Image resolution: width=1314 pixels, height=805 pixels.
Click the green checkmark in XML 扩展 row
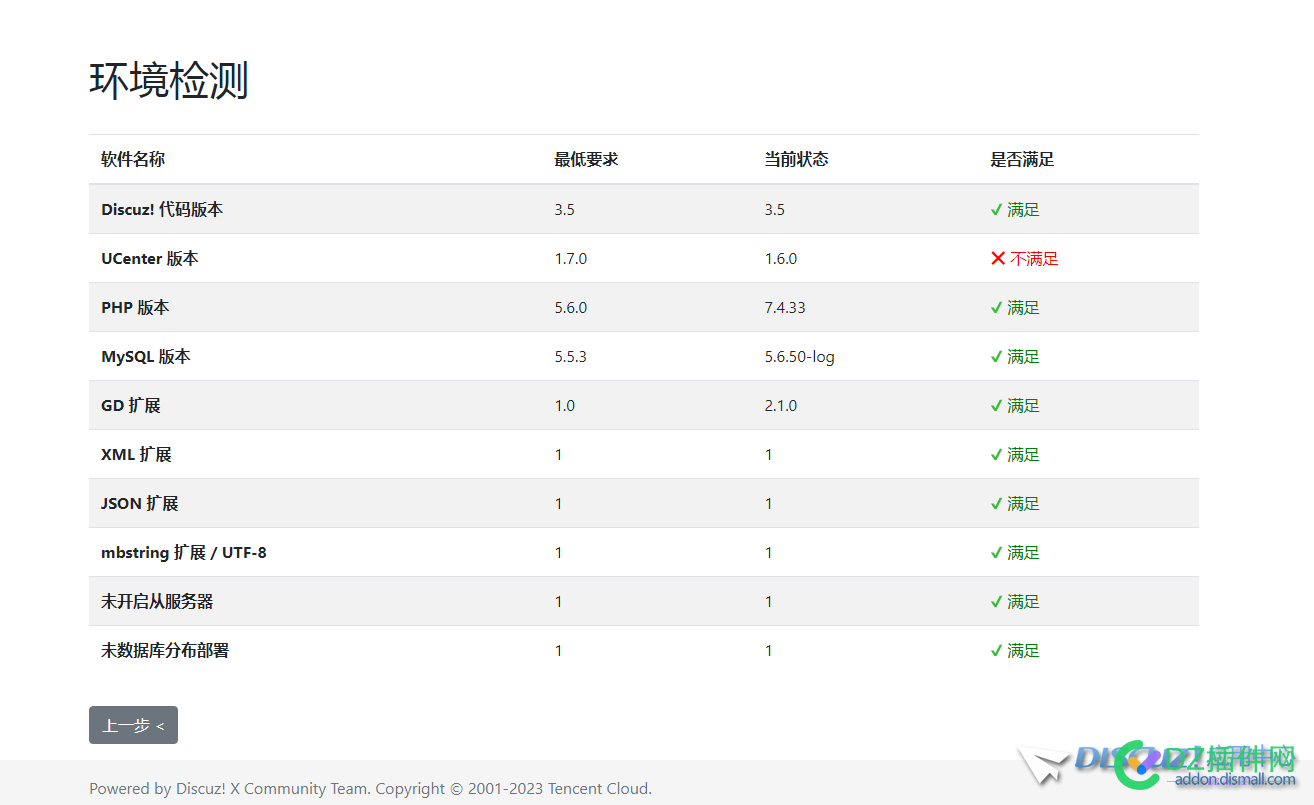pyautogui.click(x=996, y=454)
